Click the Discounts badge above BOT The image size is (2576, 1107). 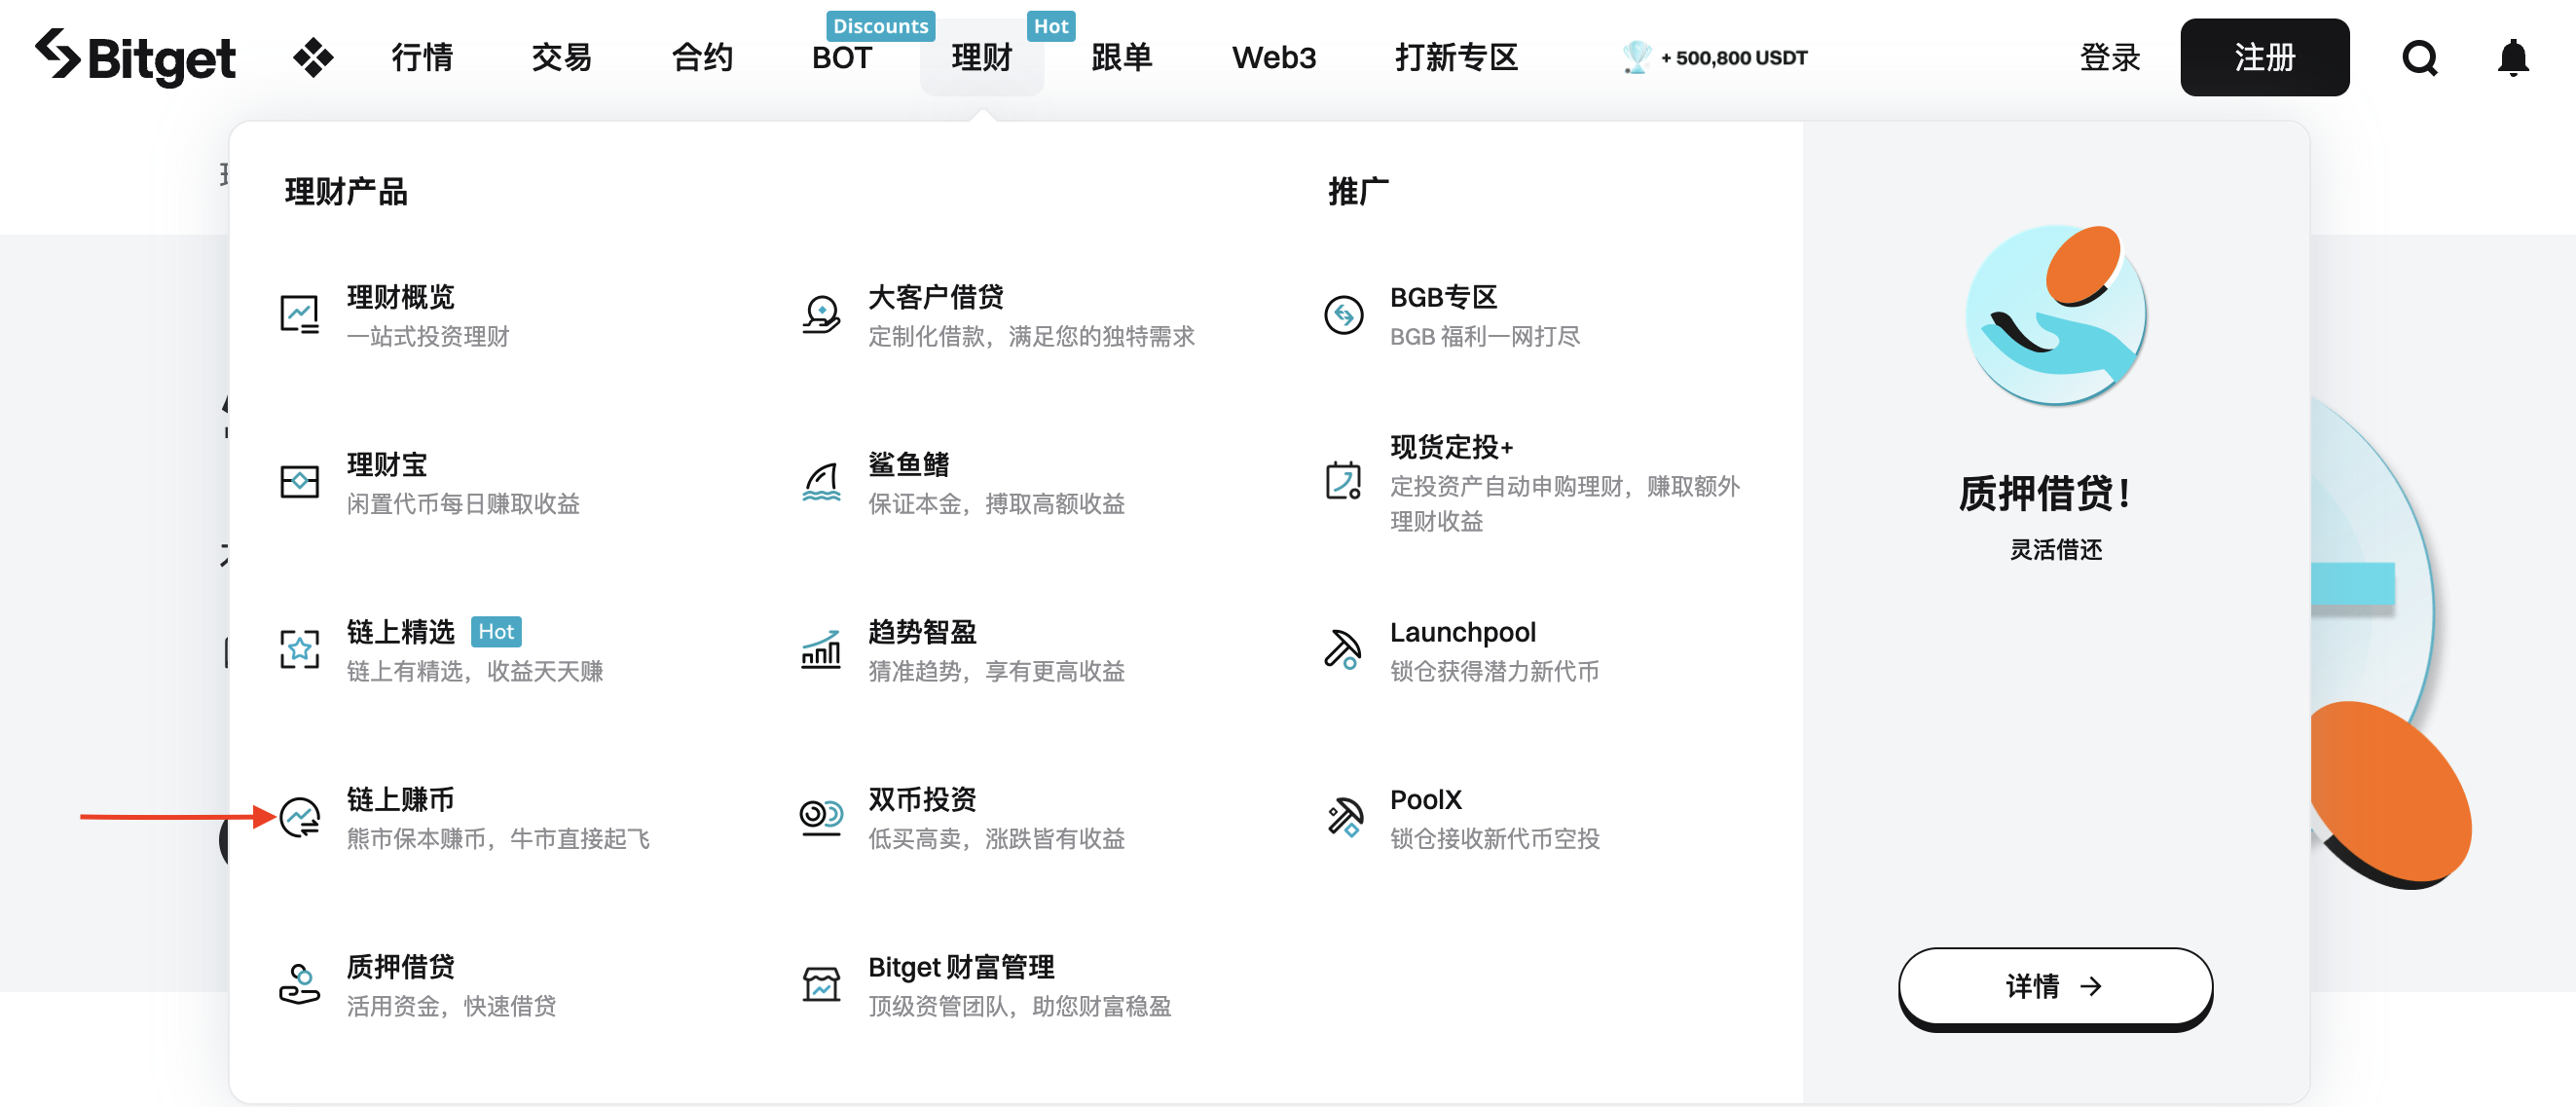(880, 26)
